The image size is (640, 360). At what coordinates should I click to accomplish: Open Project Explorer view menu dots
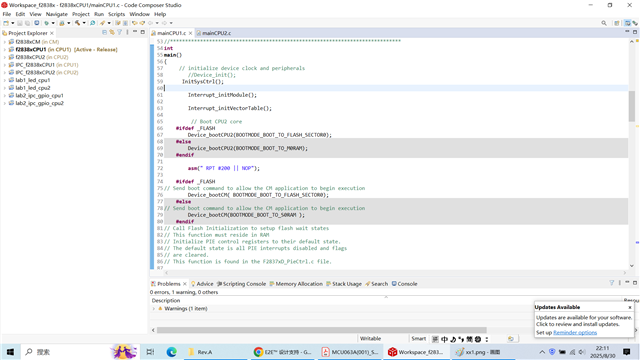[127, 32]
